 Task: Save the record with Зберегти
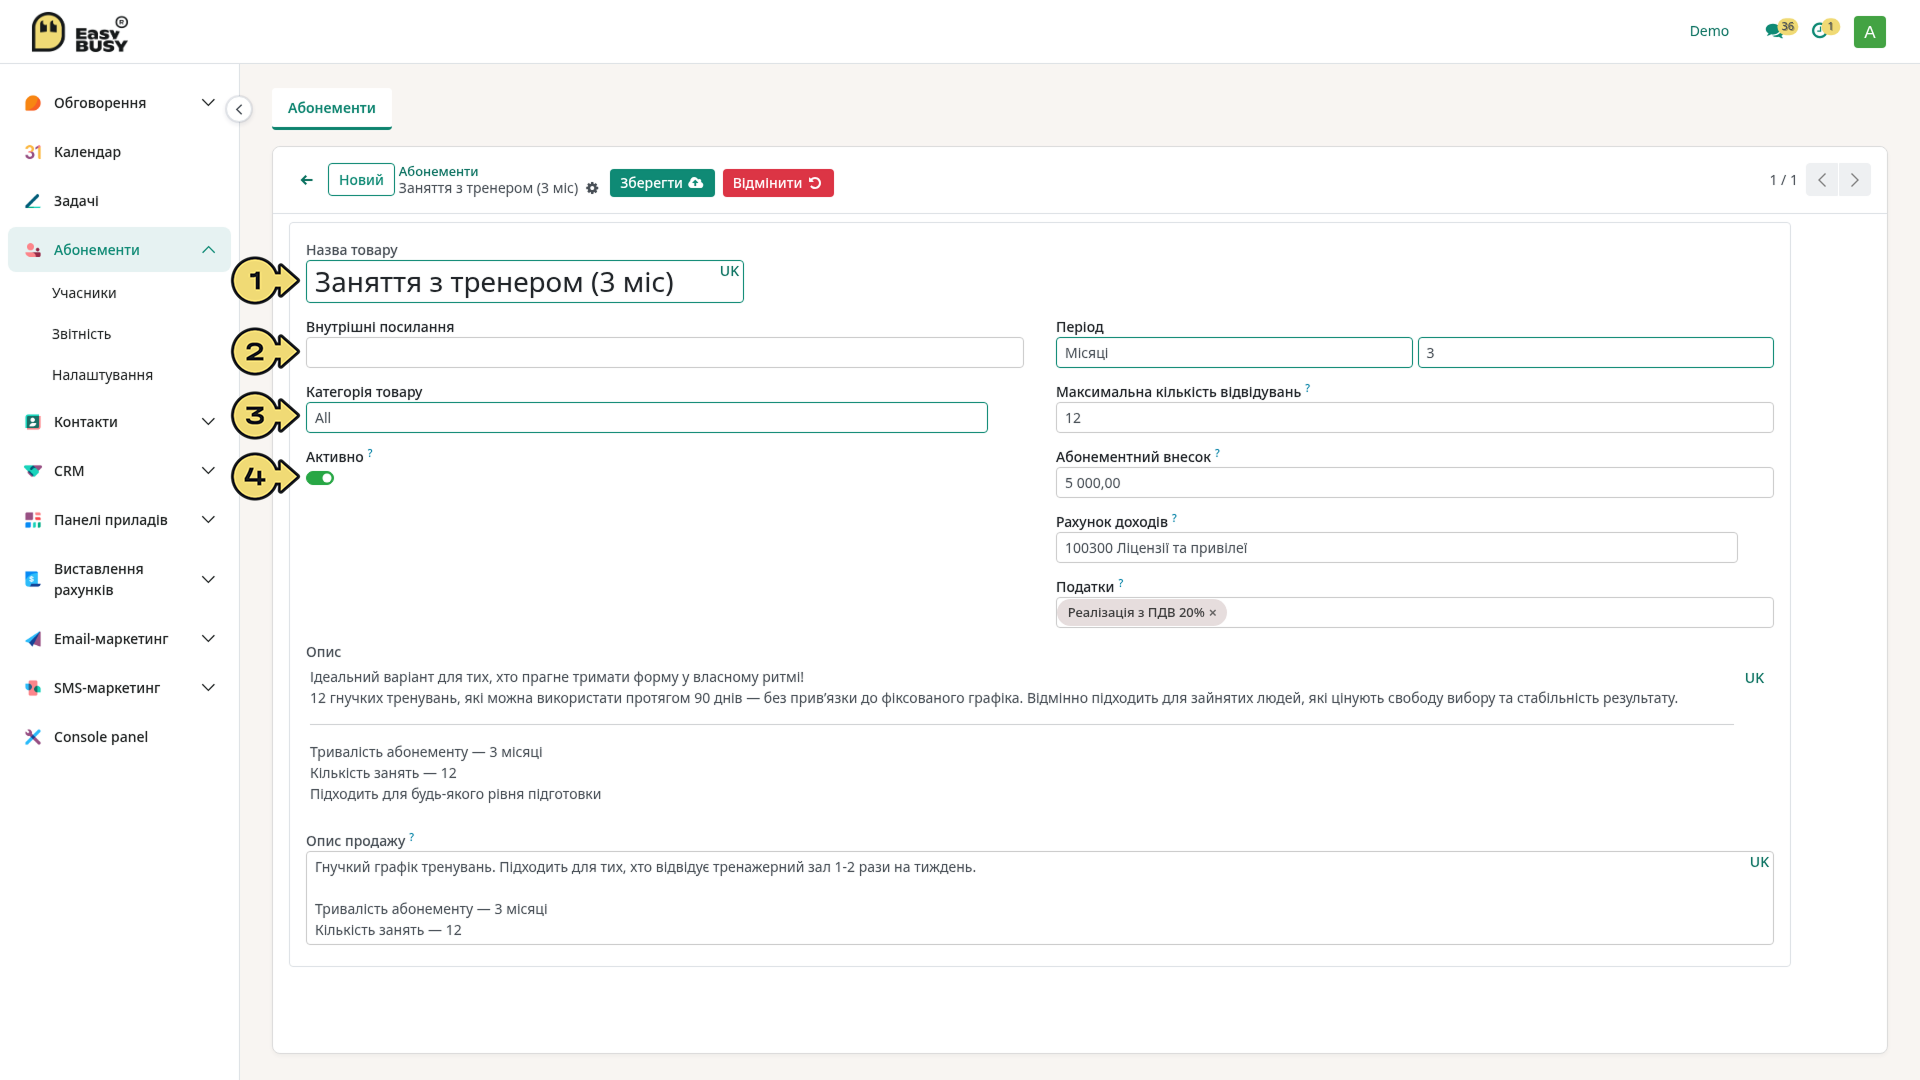tap(662, 183)
